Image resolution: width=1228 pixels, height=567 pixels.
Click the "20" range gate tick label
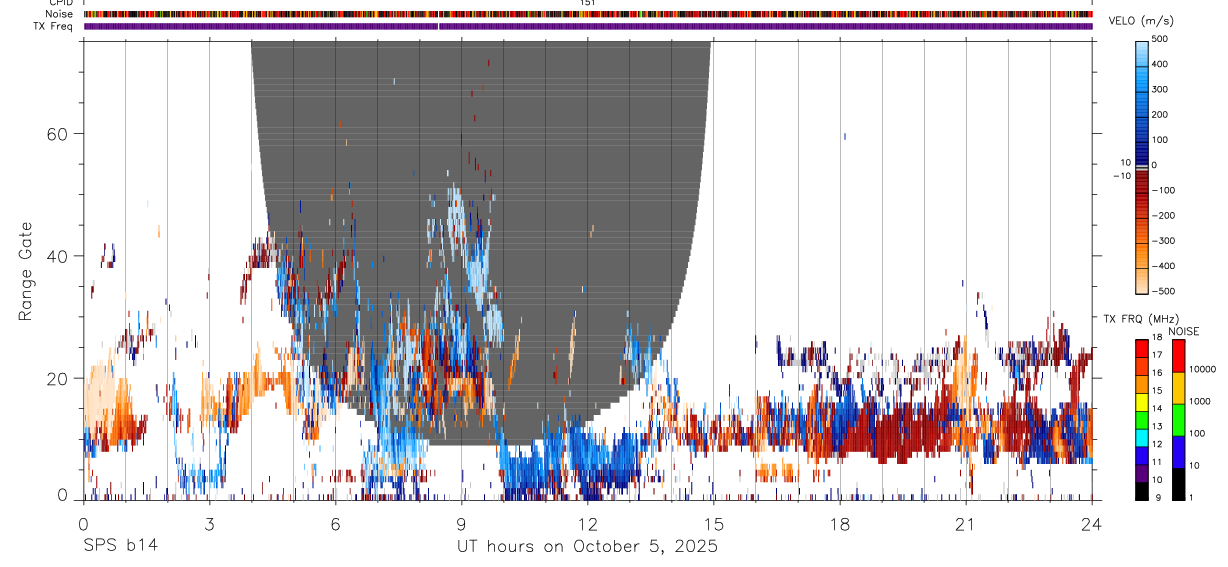(x=58, y=378)
